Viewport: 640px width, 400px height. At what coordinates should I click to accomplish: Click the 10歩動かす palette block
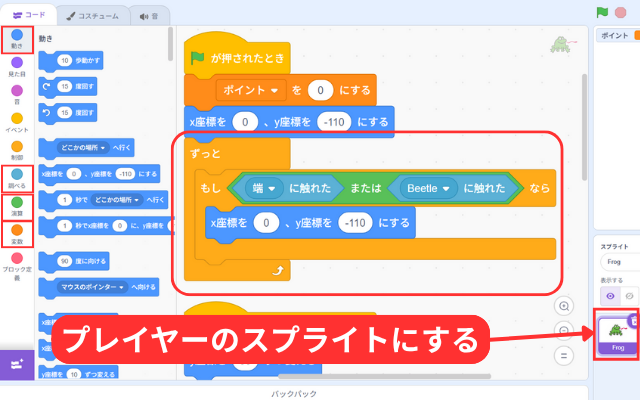click(71, 61)
